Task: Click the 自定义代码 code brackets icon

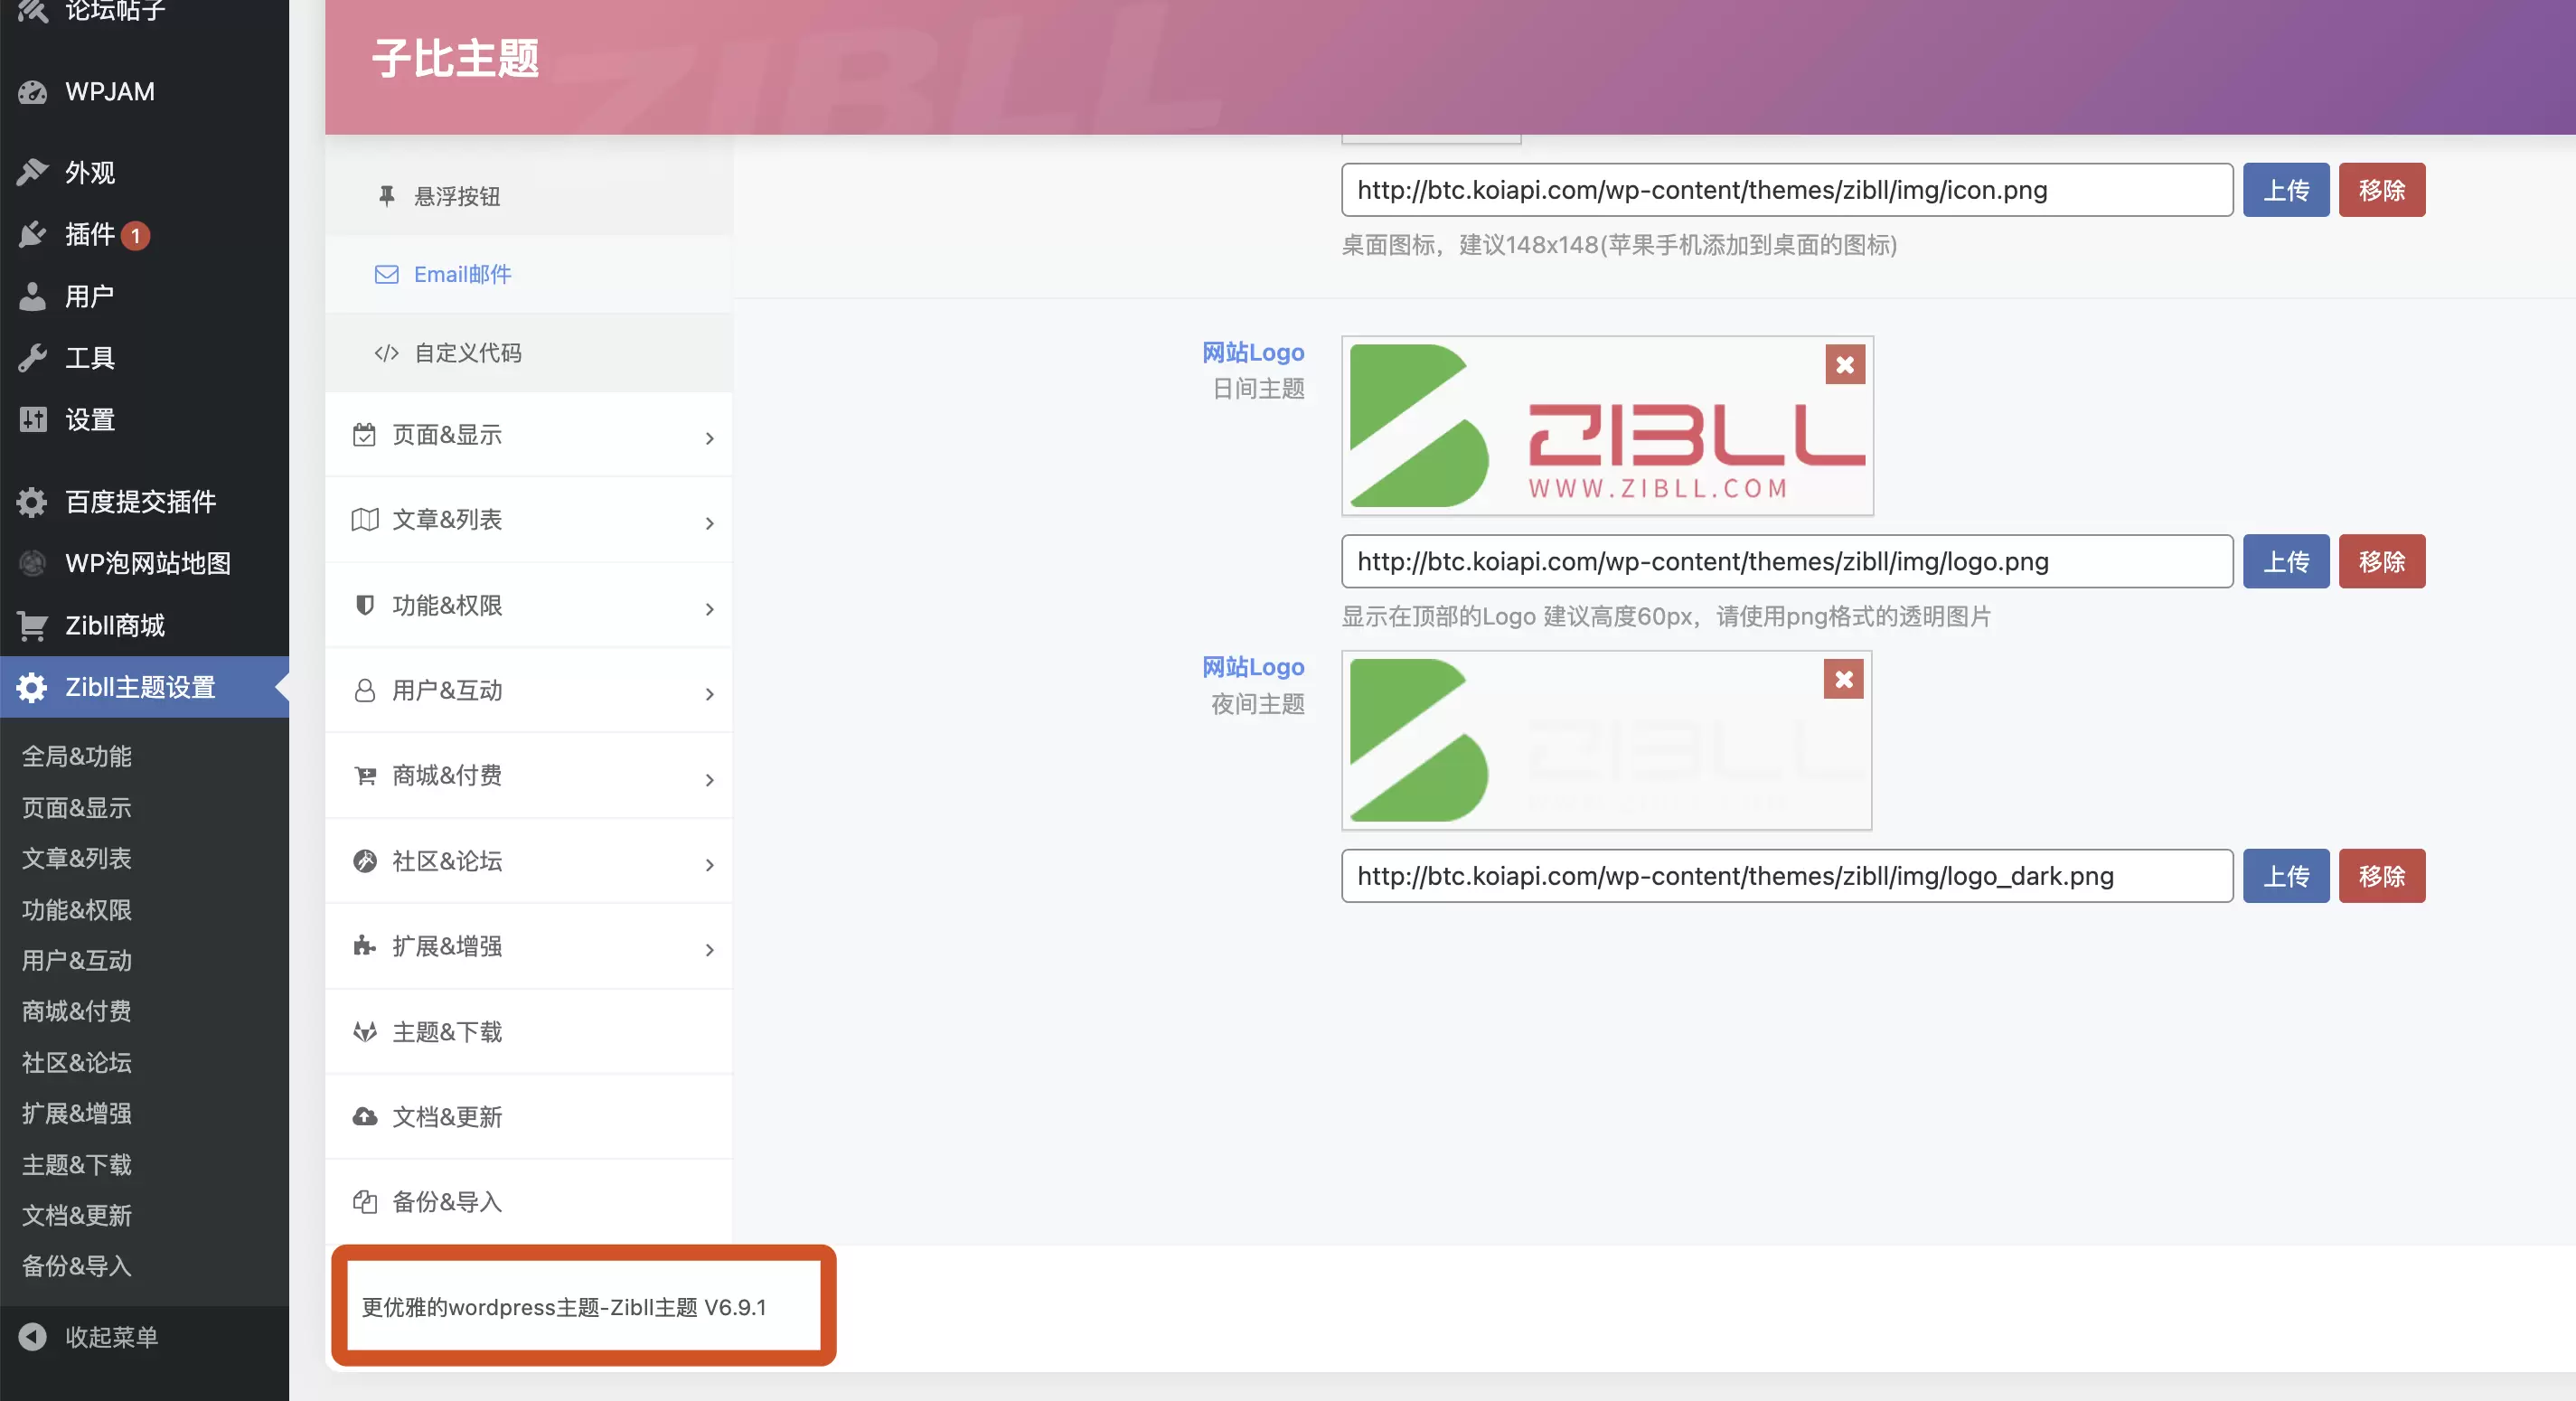Action: click(386, 353)
